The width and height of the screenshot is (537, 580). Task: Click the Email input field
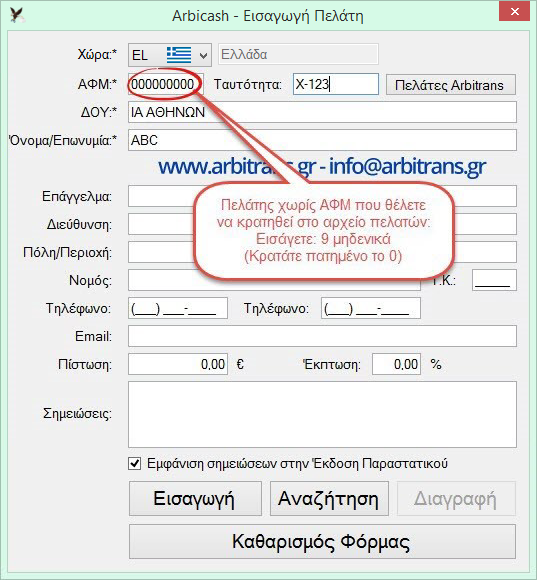coord(322,336)
